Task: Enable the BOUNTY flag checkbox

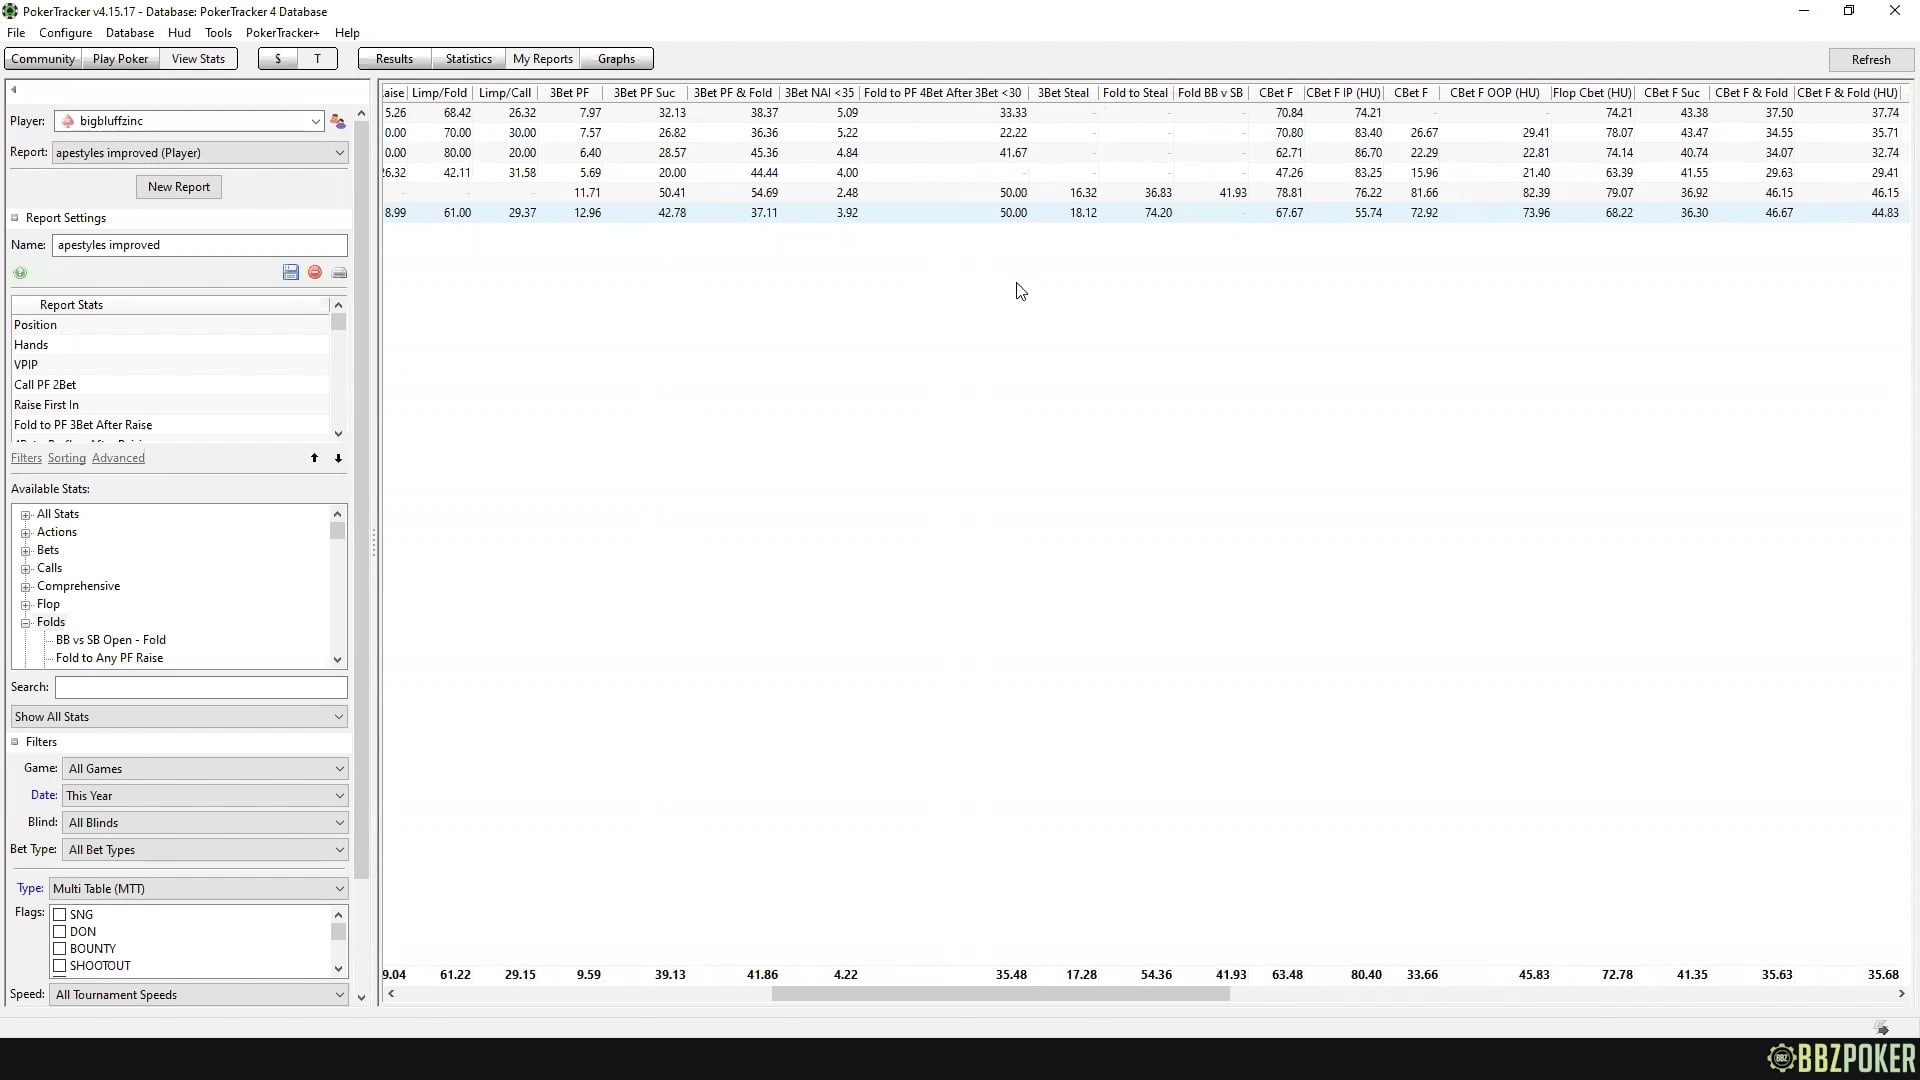Action: coord(59,948)
